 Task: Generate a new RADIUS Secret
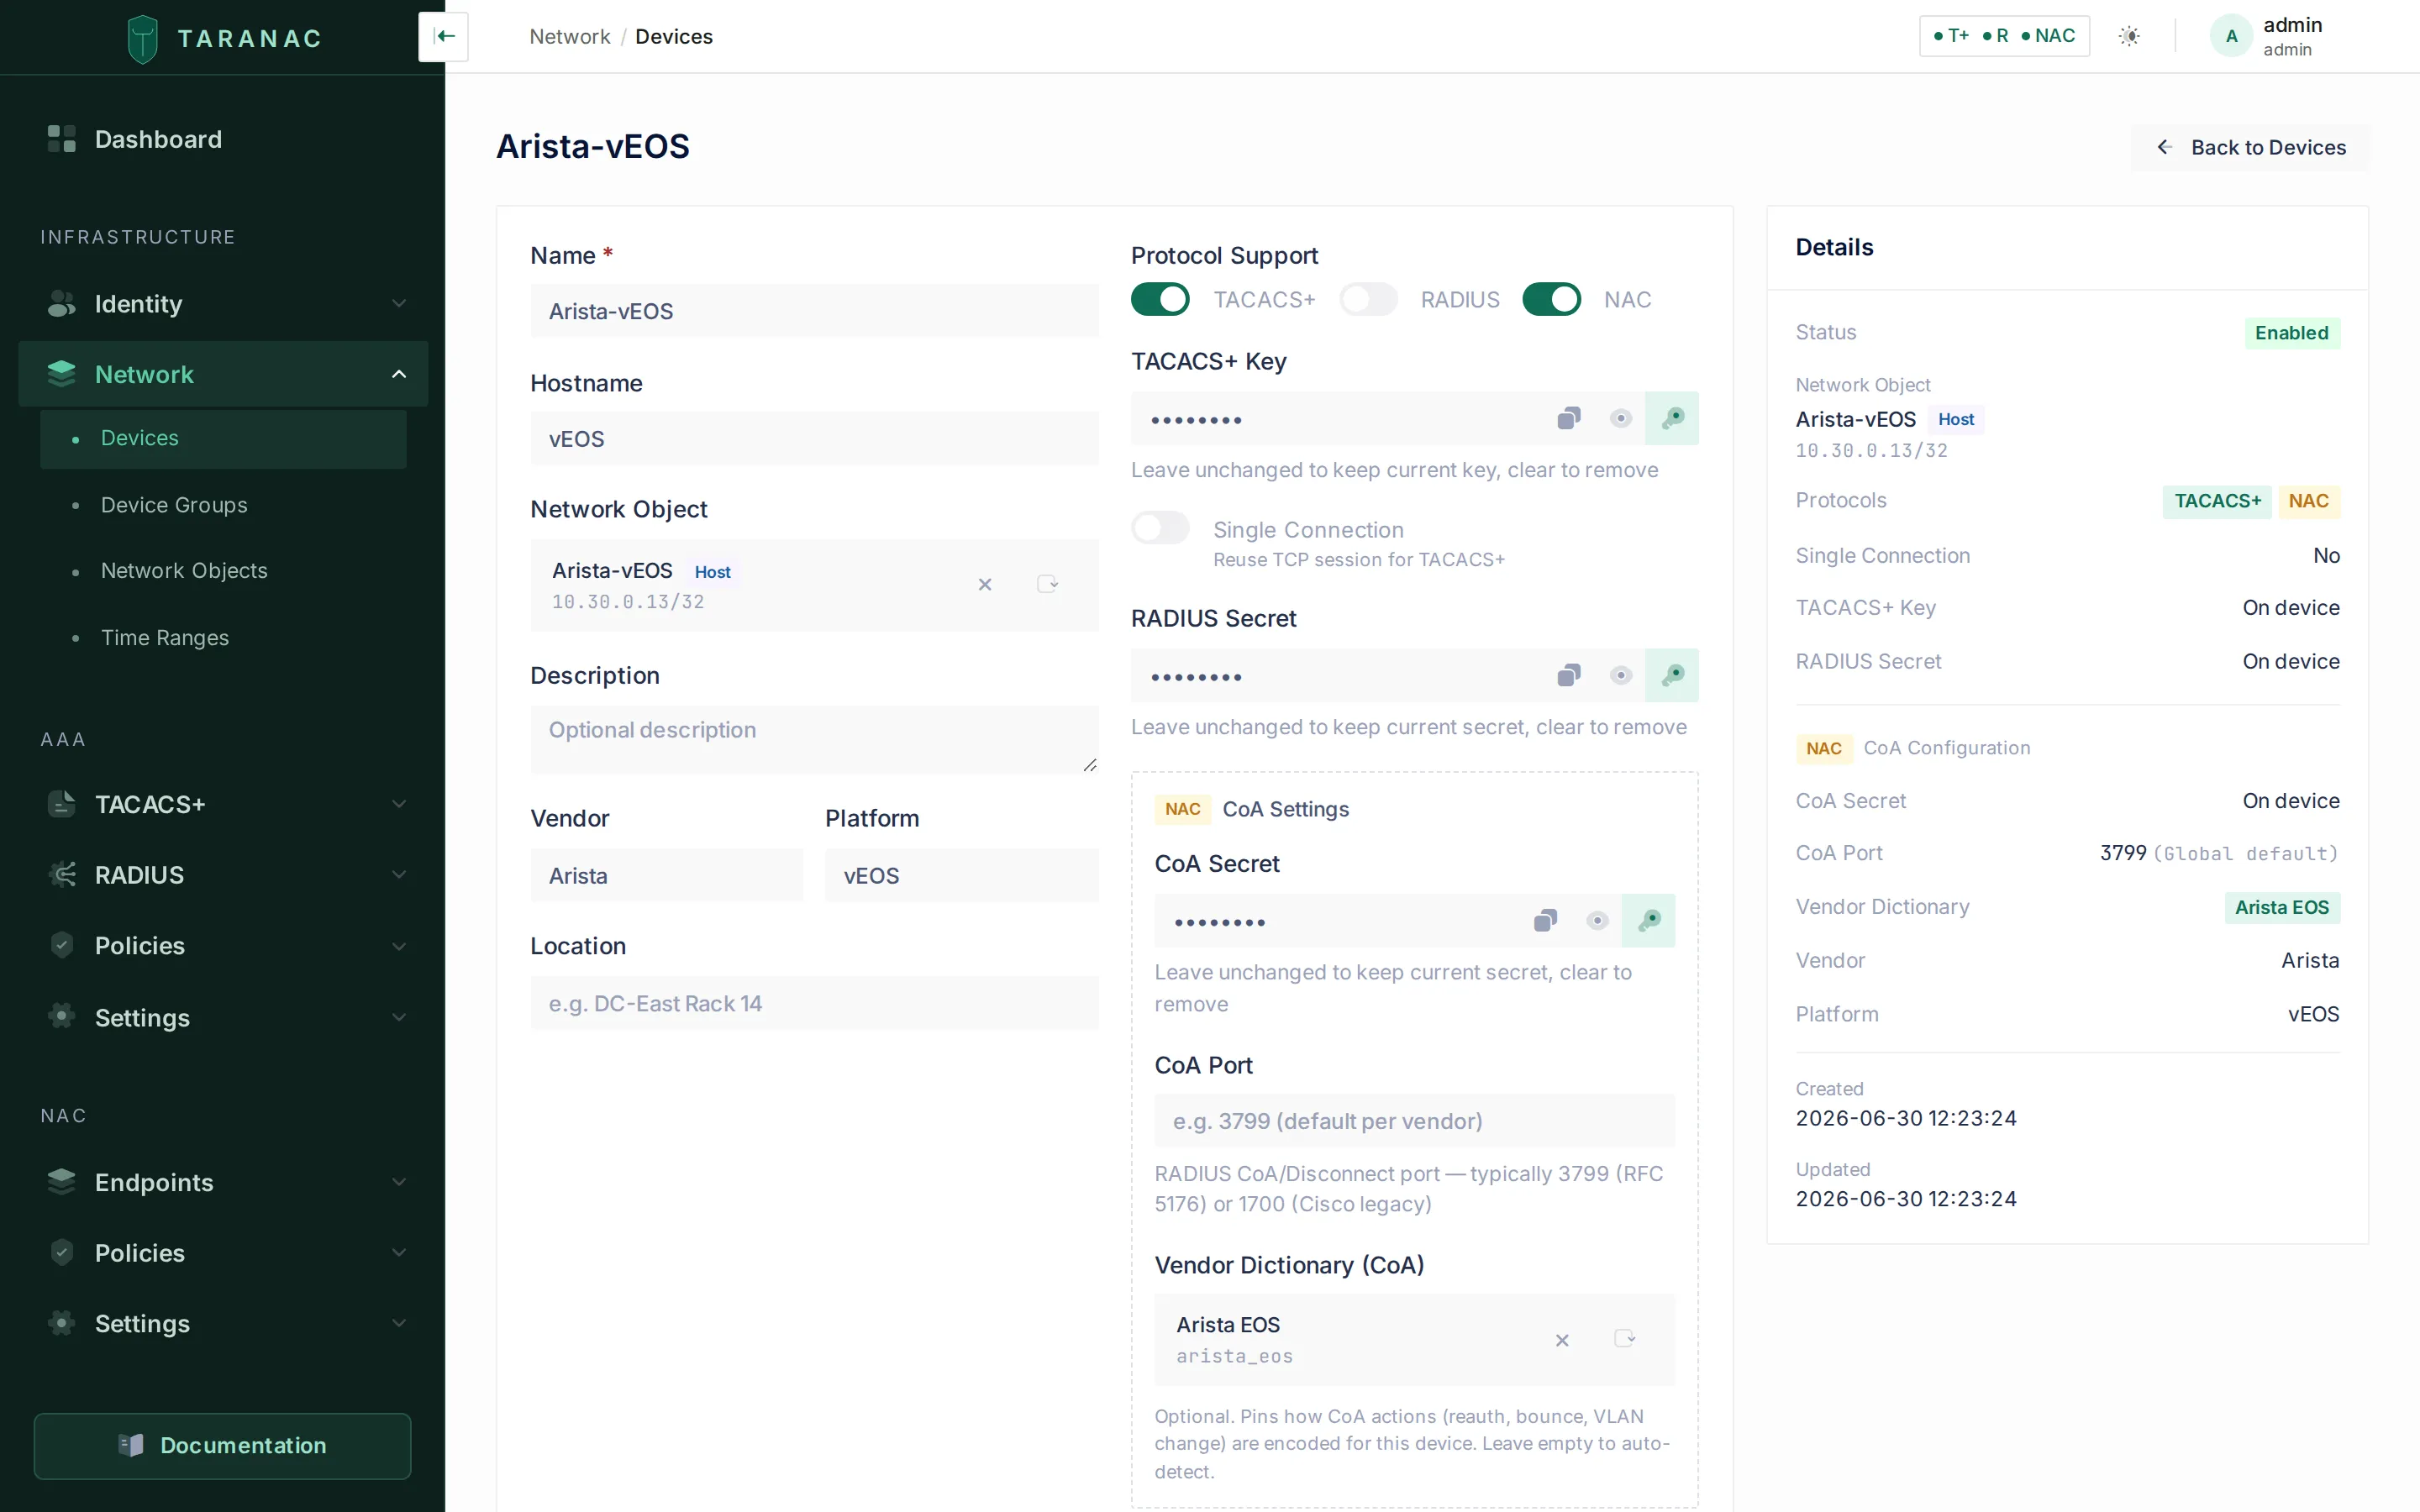(x=1672, y=675)
